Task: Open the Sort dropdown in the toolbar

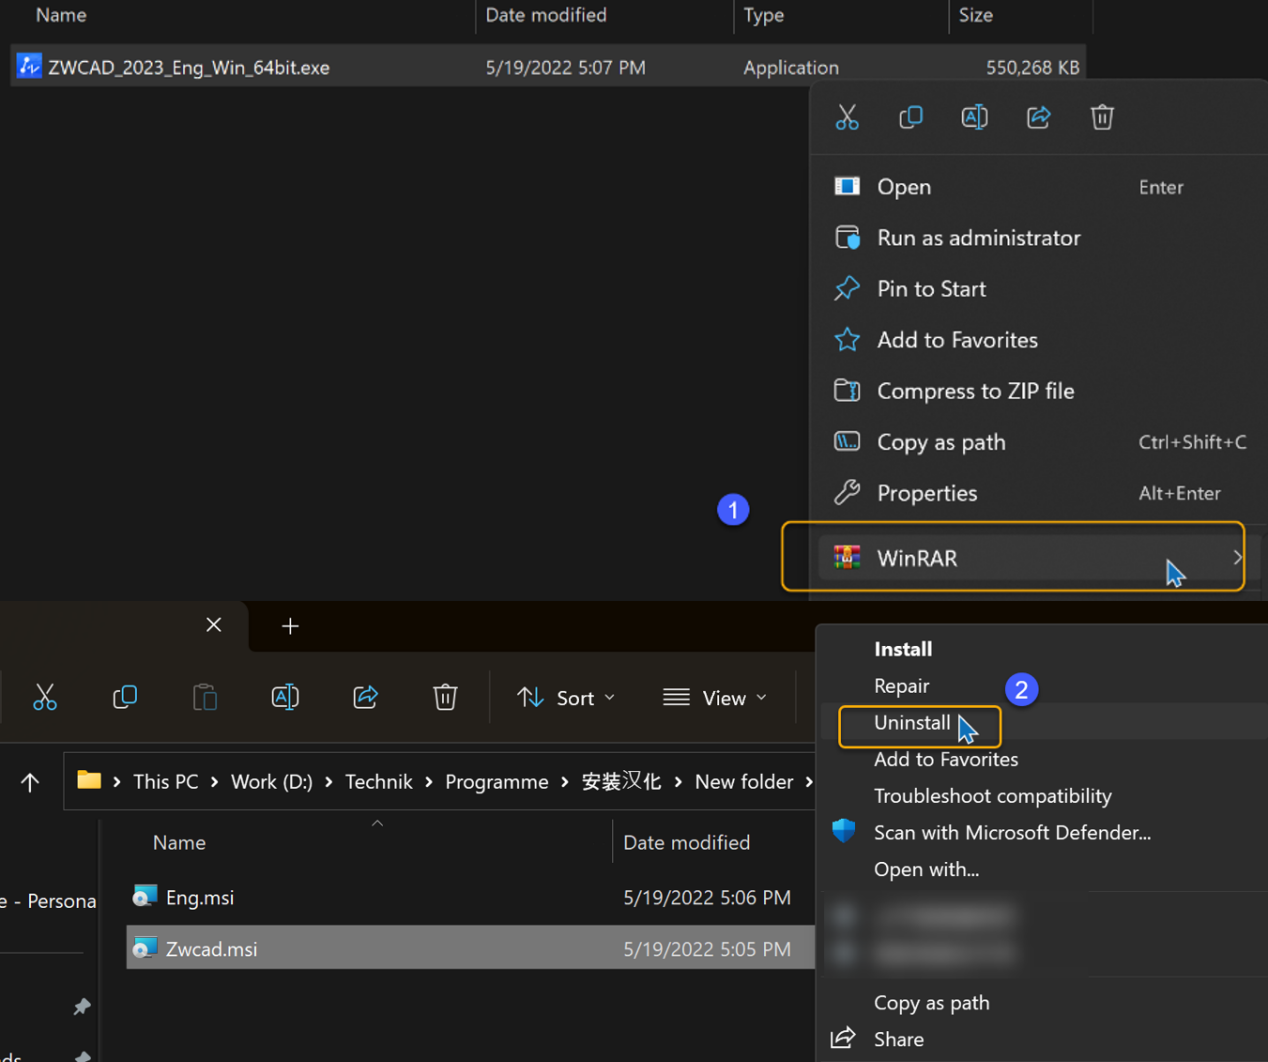Action: click(x=566, y=698)
